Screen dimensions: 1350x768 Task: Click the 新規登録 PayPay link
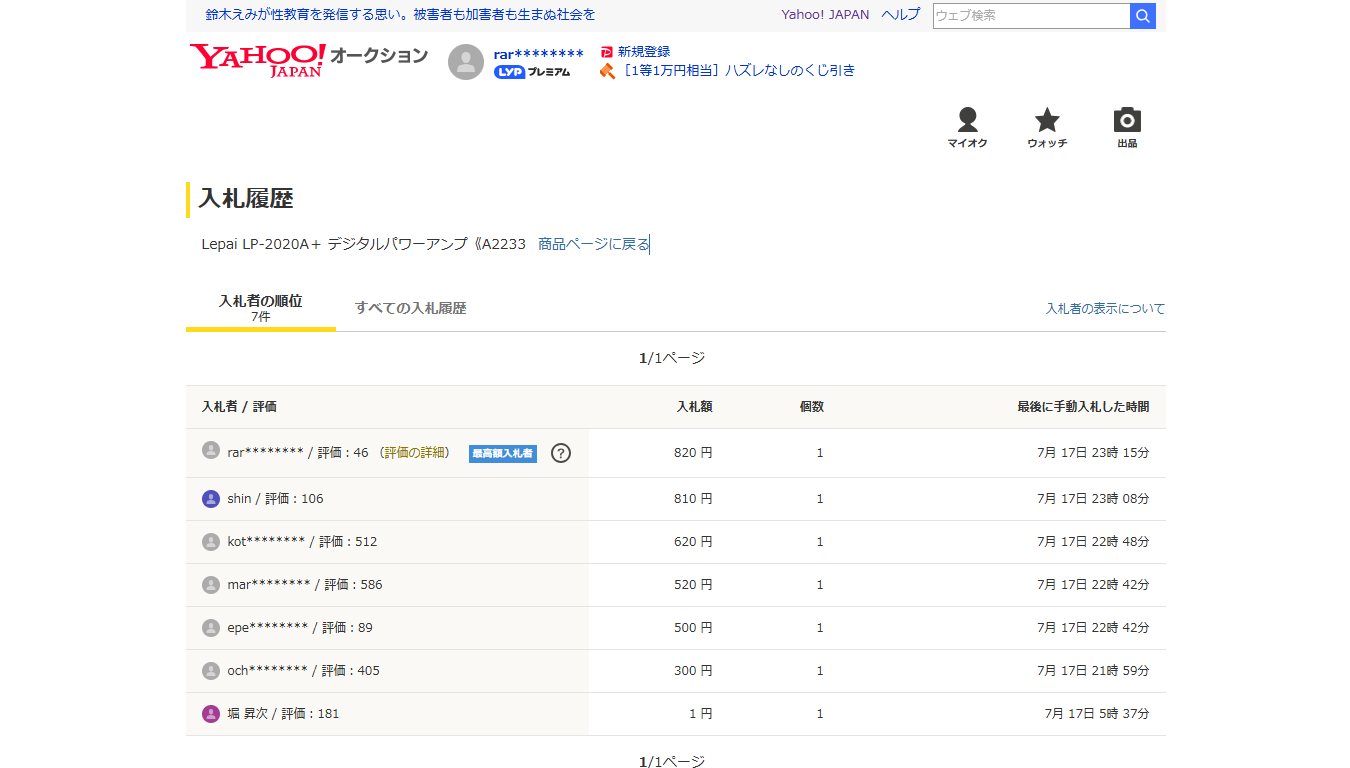[x=643, y=52]
